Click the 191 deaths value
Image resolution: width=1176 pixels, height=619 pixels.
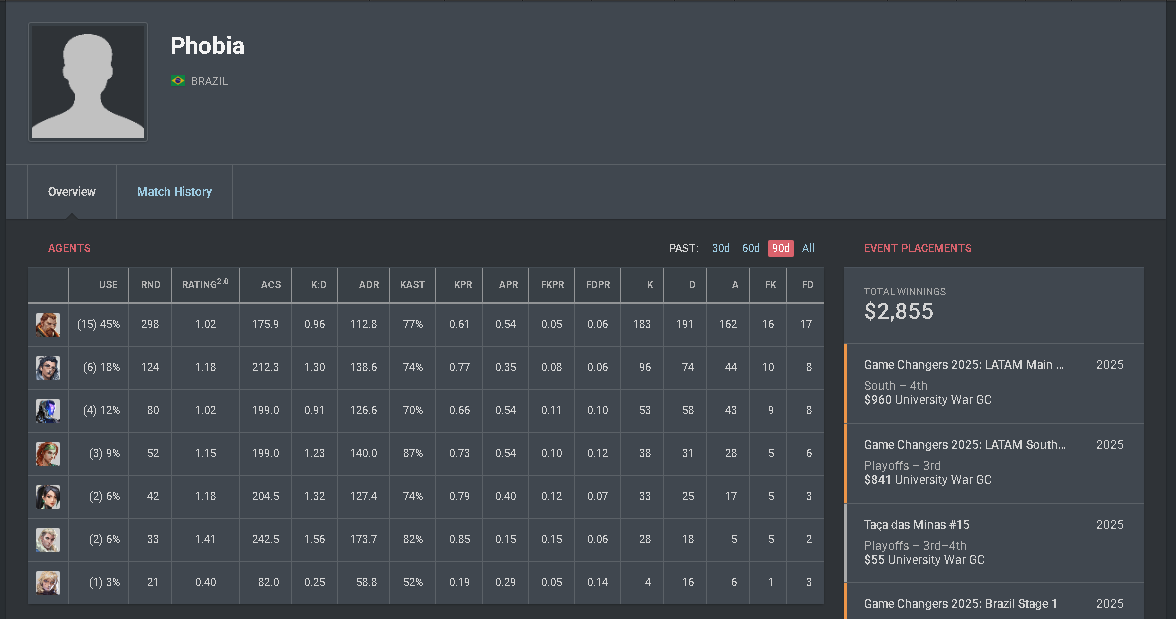pos(685,325)
